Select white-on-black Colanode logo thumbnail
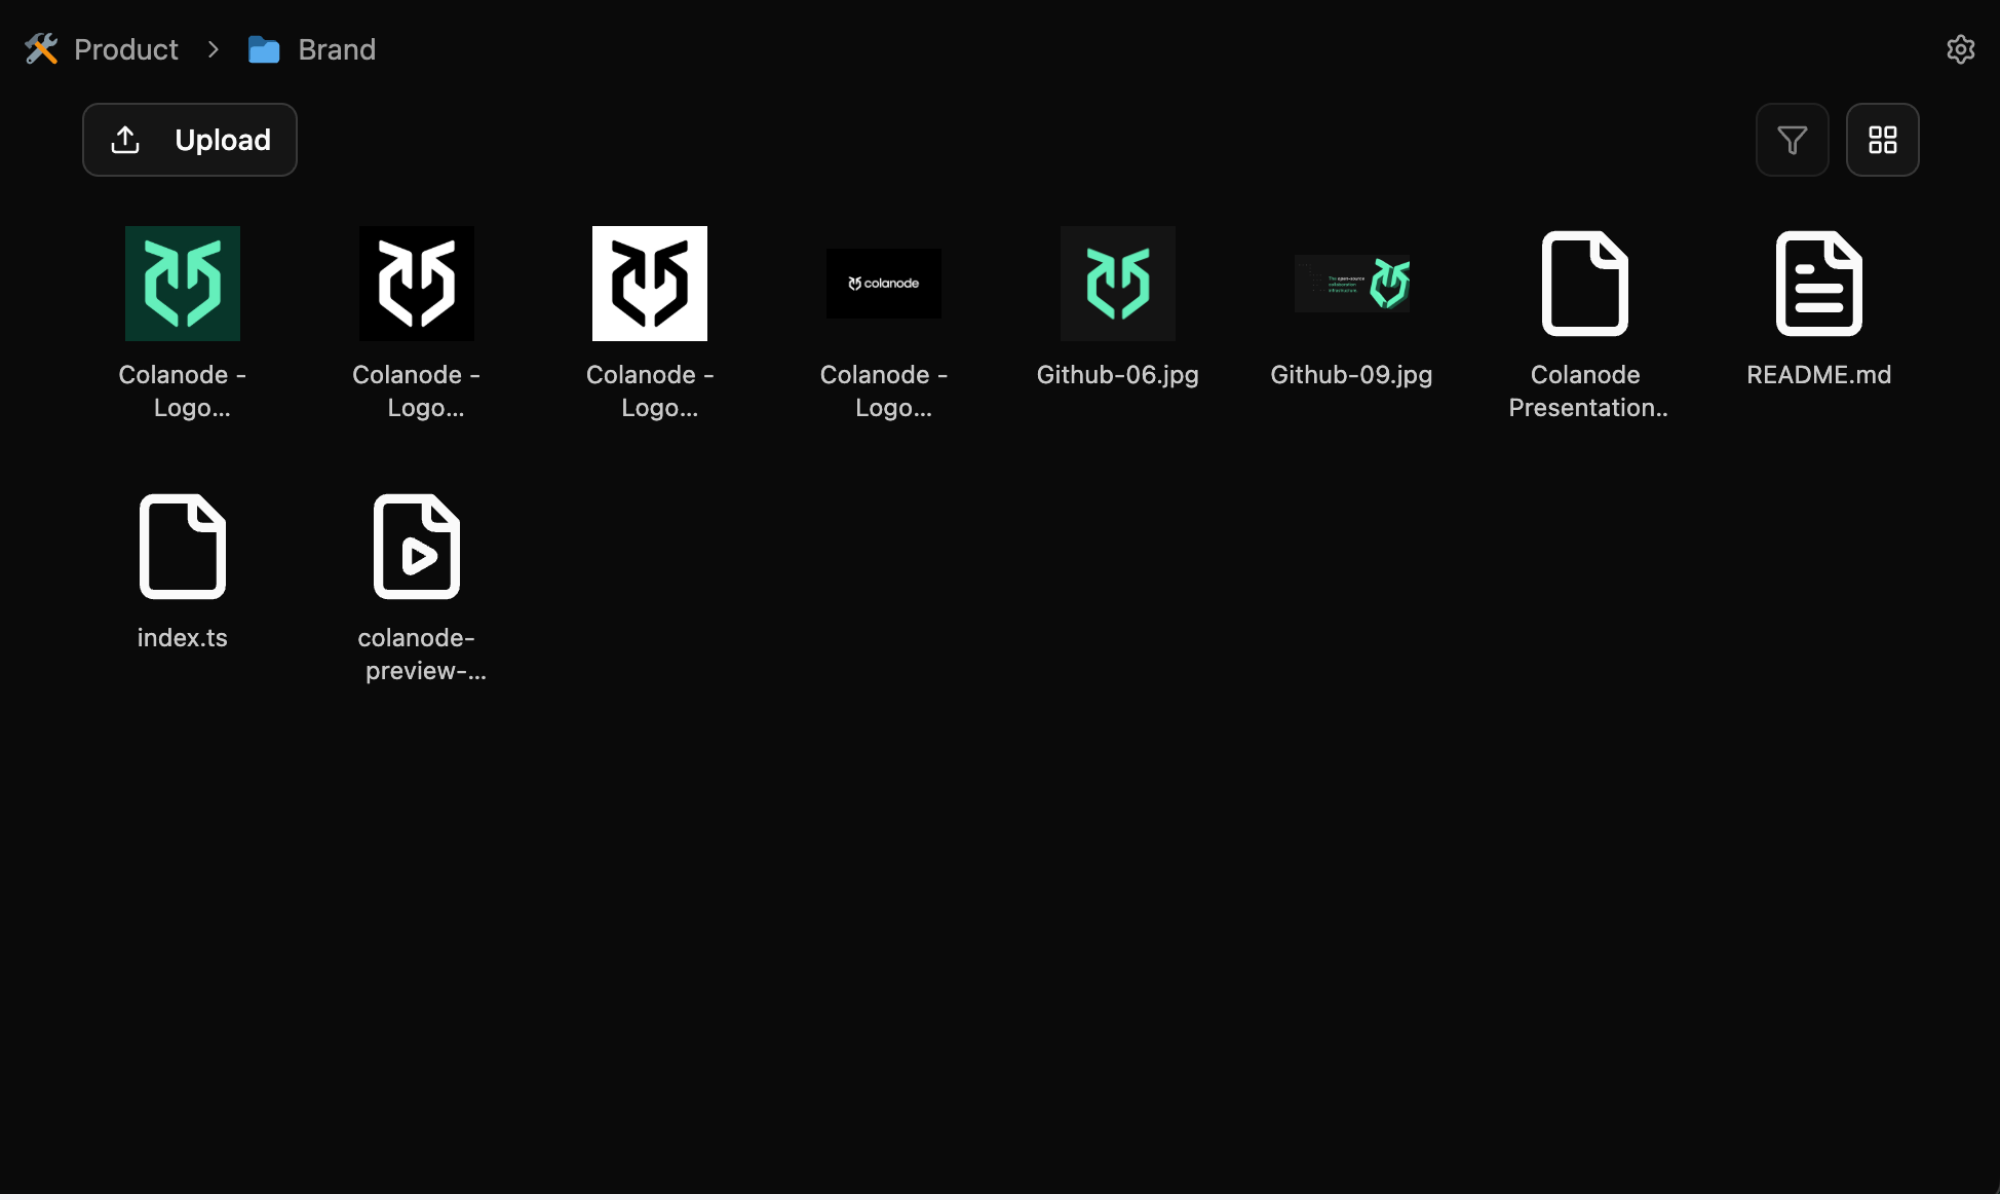The width and height of the screenshot is (2000, 1200). click(x=416, y=283)
